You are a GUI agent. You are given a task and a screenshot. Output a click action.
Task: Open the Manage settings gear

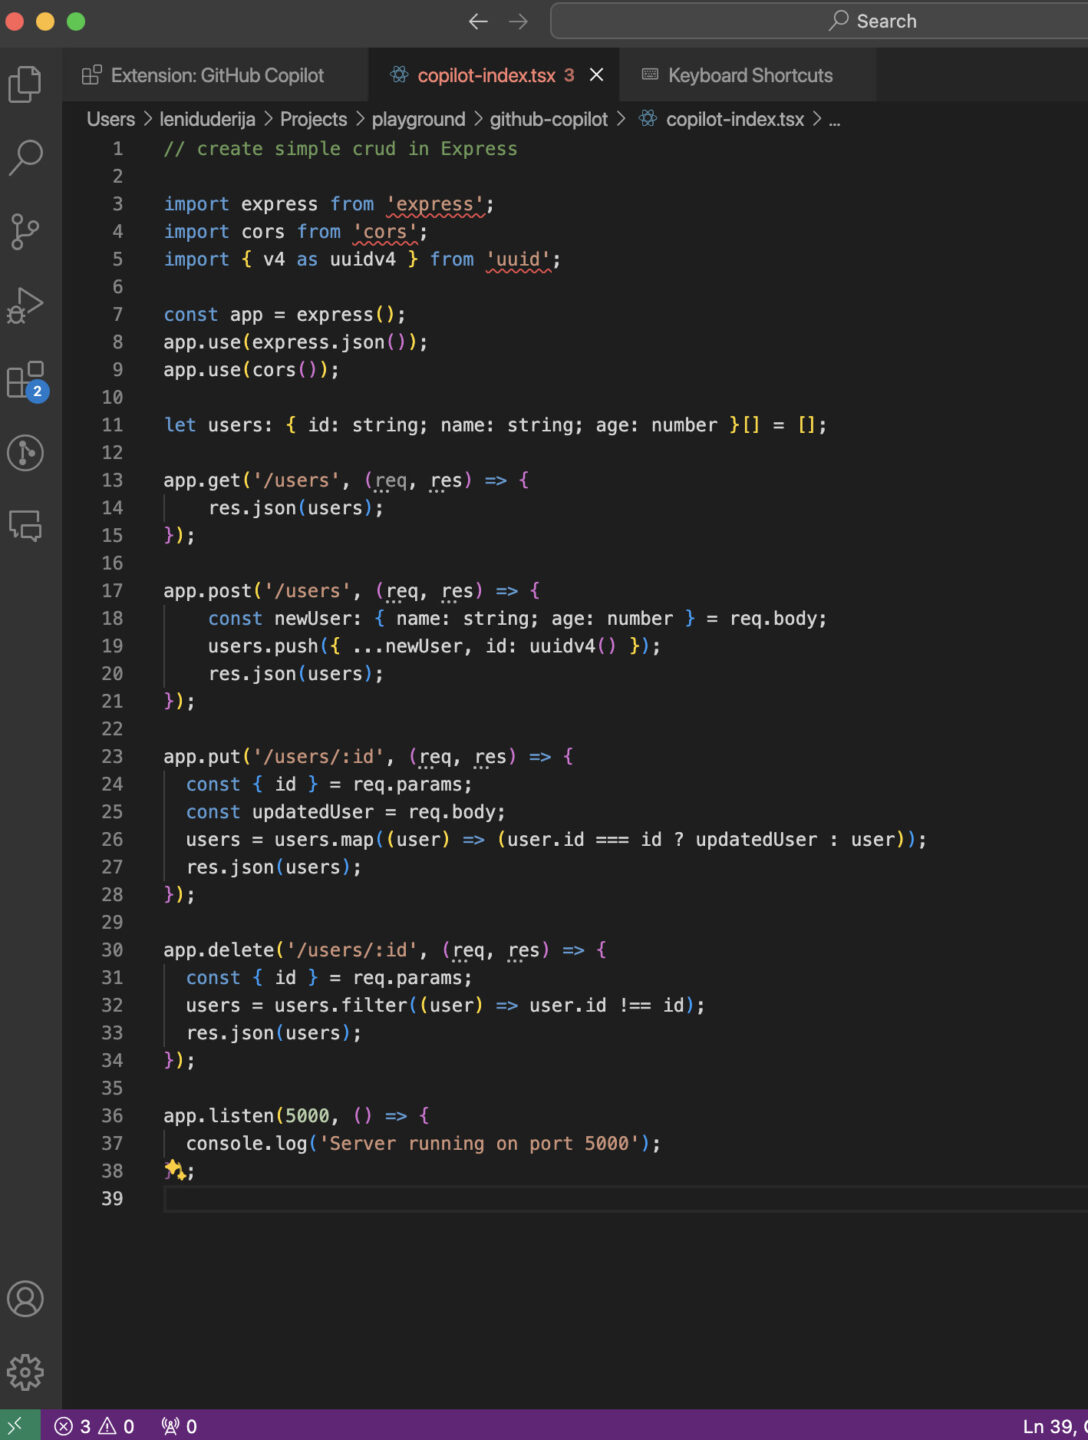[x=26, y=1371]
